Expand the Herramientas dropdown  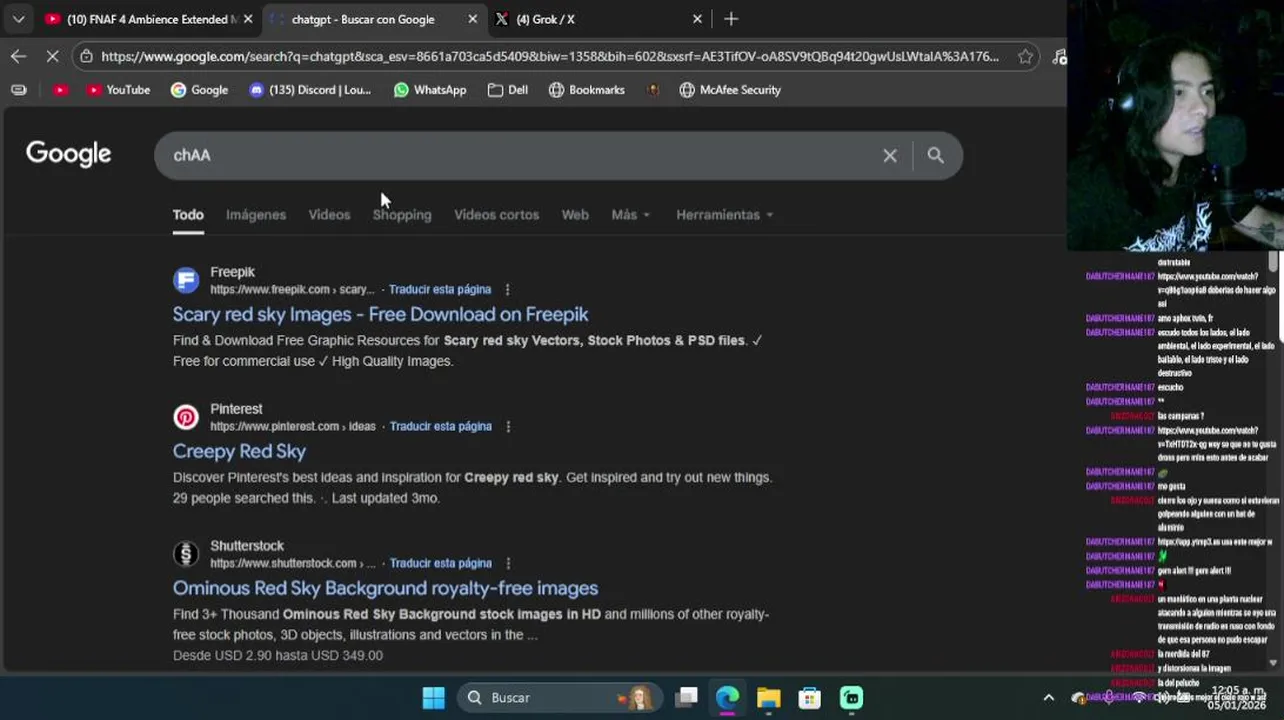724,215
